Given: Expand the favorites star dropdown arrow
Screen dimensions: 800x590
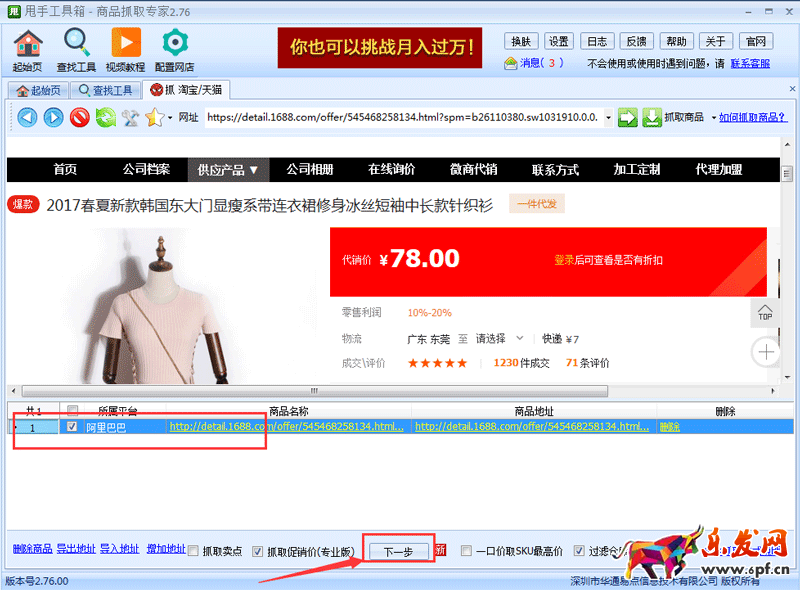Looking at the screenshot, I should coord(170,118).
